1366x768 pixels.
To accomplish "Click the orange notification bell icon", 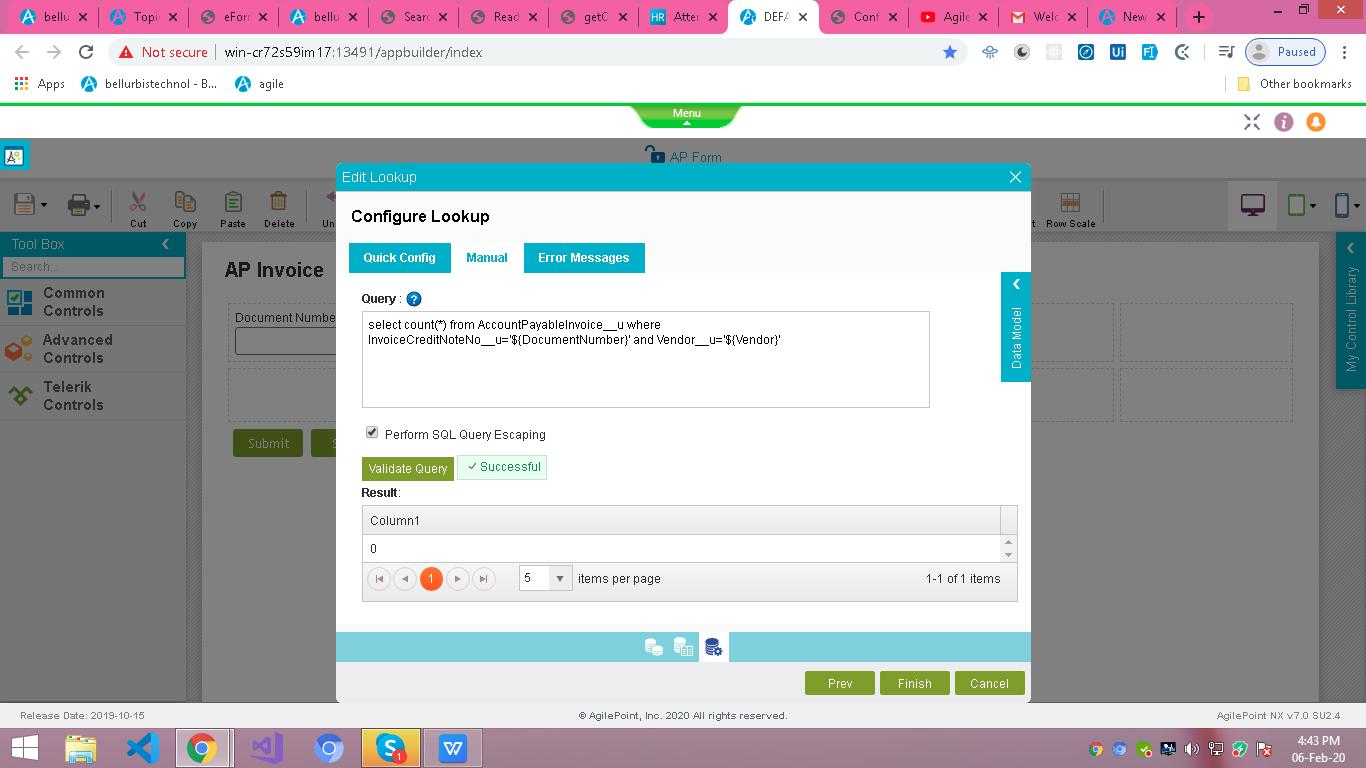I will [x=1316, y=122].
